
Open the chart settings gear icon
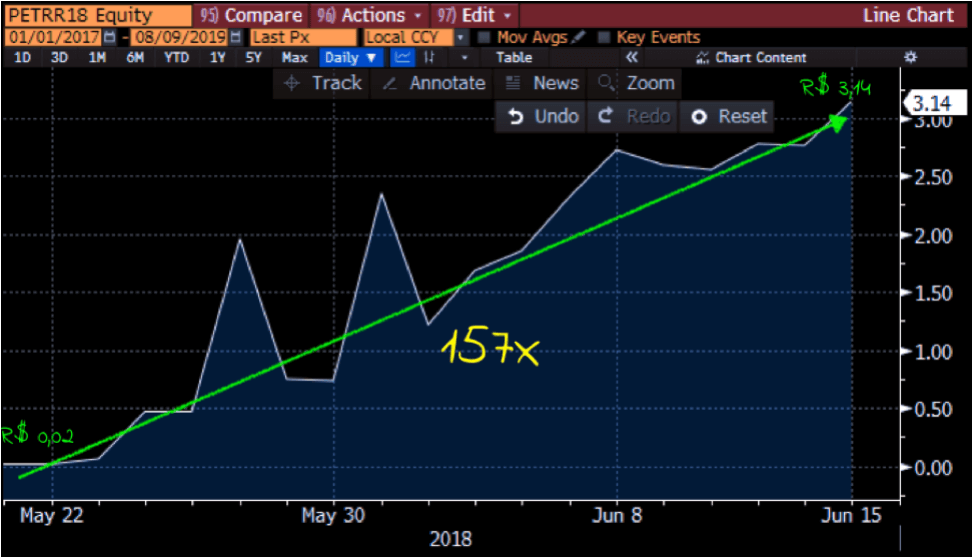[909, 57]
